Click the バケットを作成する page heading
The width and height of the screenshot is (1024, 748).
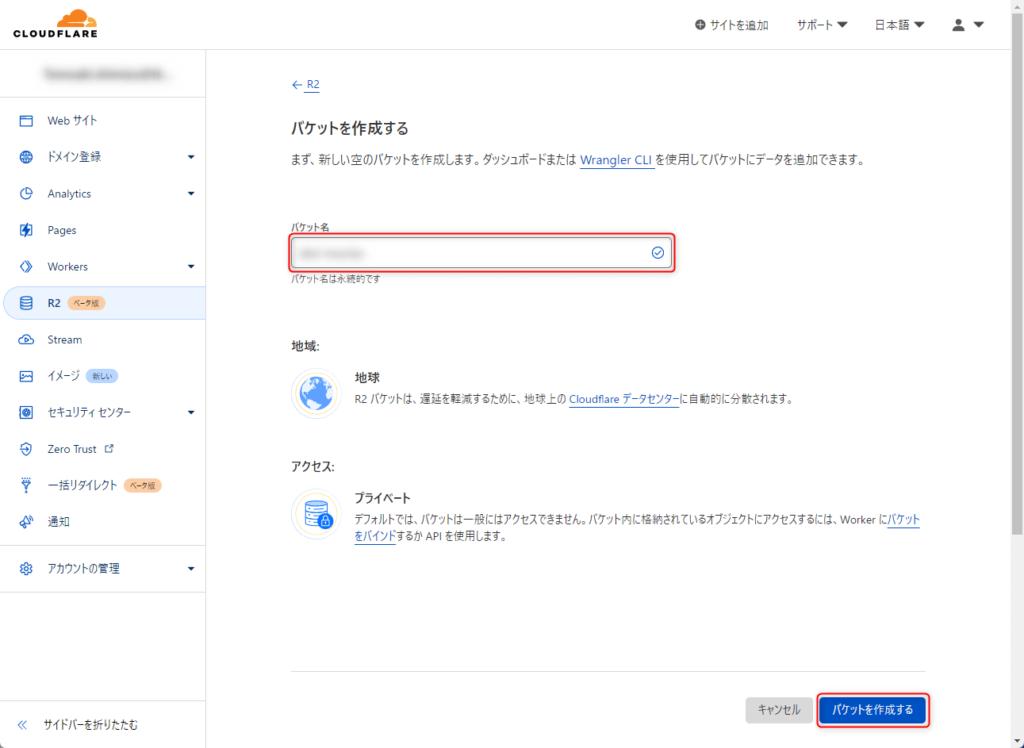tap(349, 129)
